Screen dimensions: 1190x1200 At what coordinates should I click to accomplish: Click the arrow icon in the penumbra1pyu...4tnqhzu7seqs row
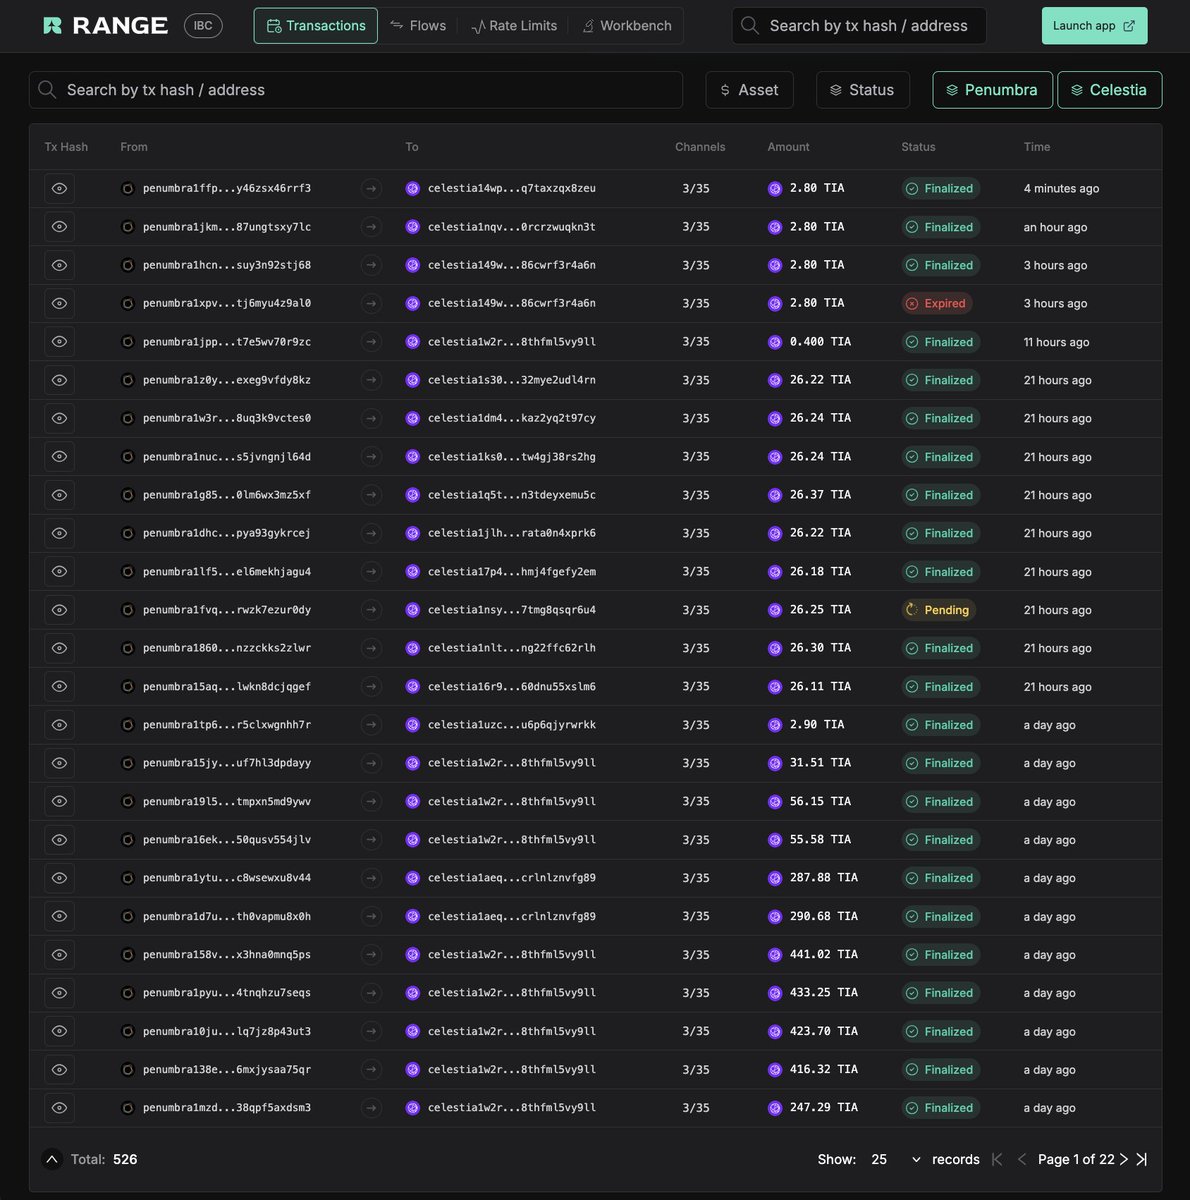tap(371, 993)
